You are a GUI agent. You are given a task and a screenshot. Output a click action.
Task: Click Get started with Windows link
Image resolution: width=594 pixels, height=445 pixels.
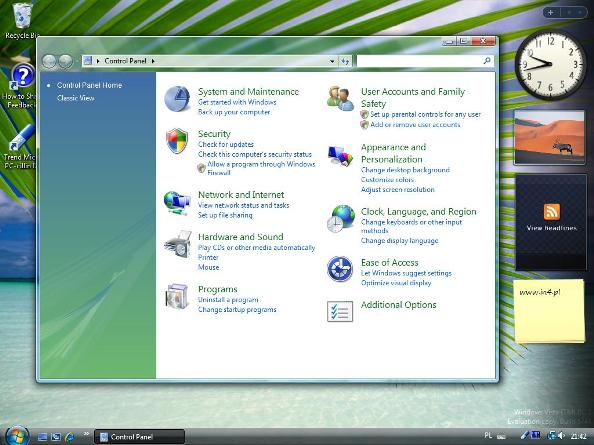pyautogui.click(x=237, y=102)
